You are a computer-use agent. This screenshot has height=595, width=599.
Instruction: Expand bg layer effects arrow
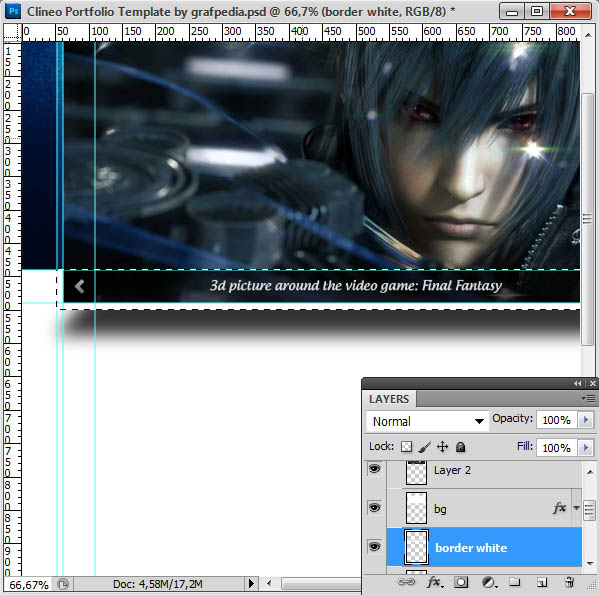576,508
